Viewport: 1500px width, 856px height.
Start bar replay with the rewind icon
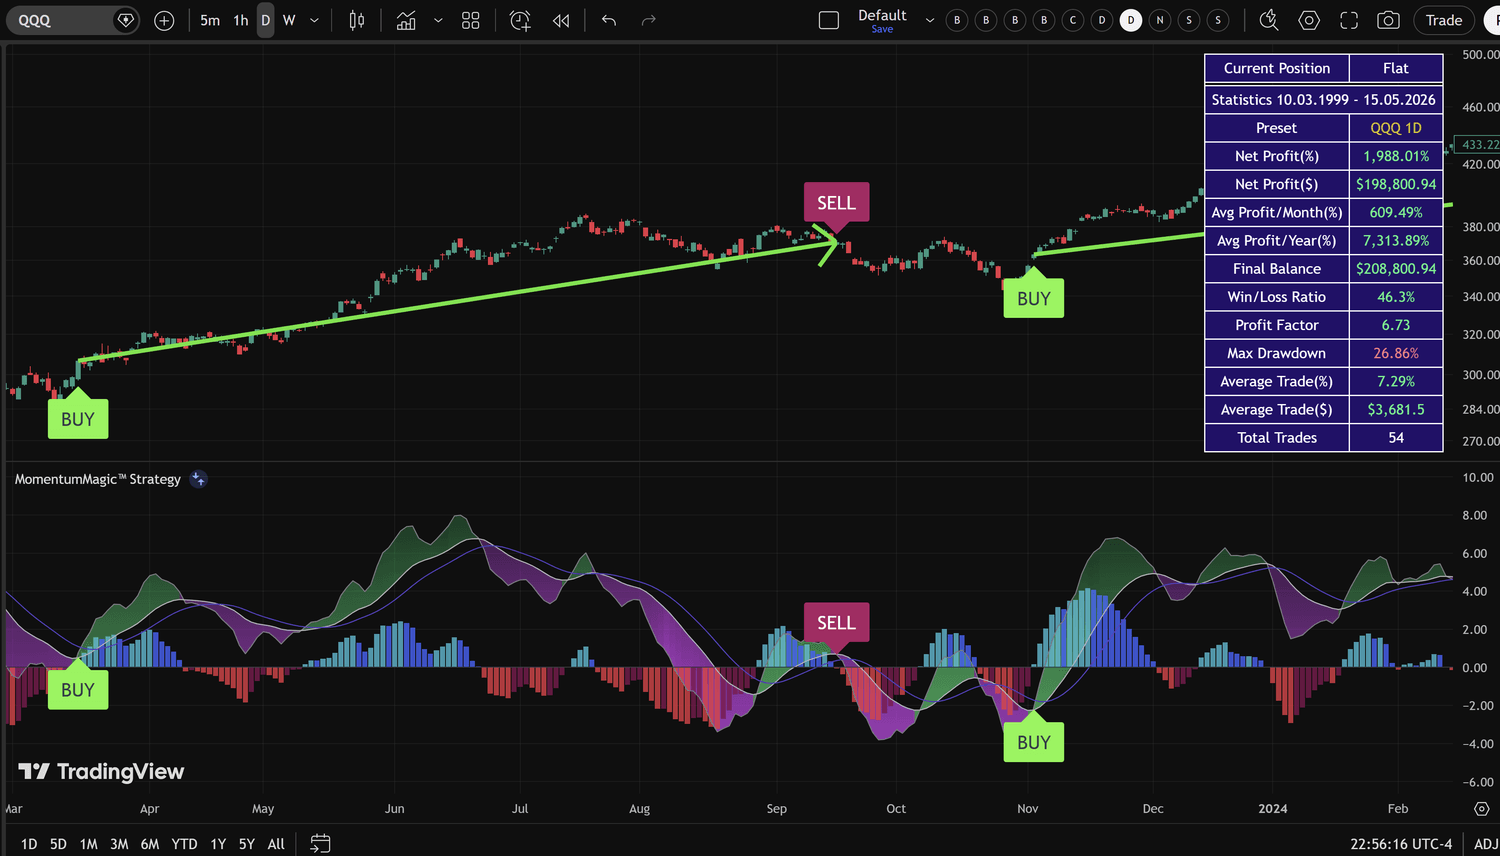click(561, 20)
